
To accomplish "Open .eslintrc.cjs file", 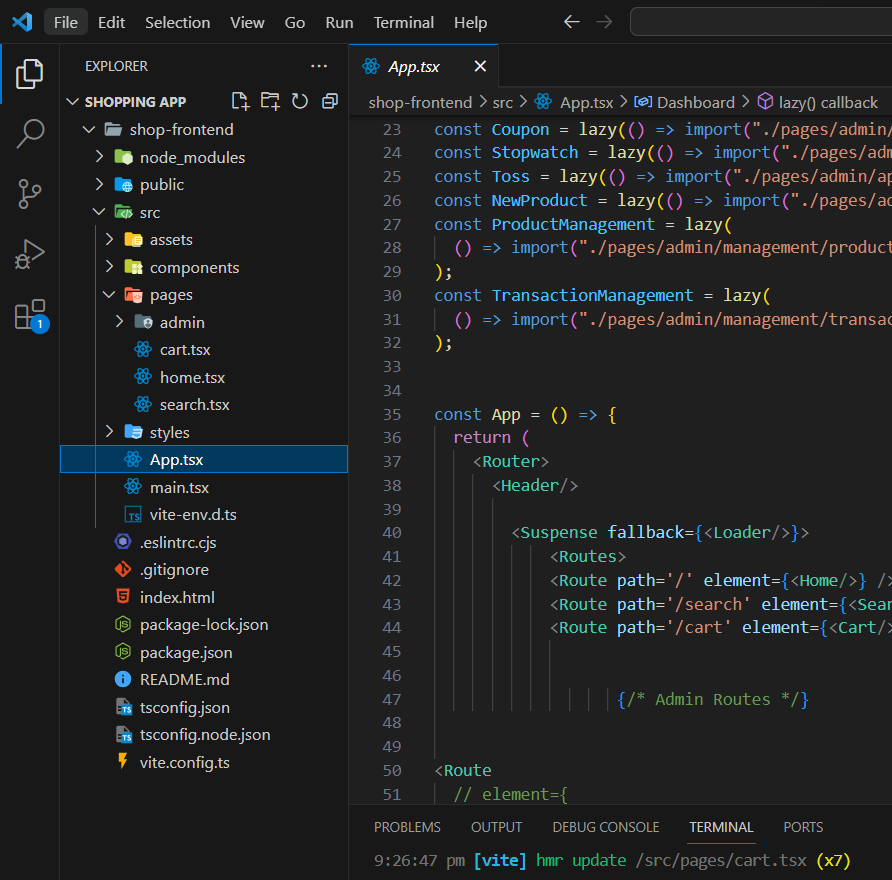I will pos(204,543).
